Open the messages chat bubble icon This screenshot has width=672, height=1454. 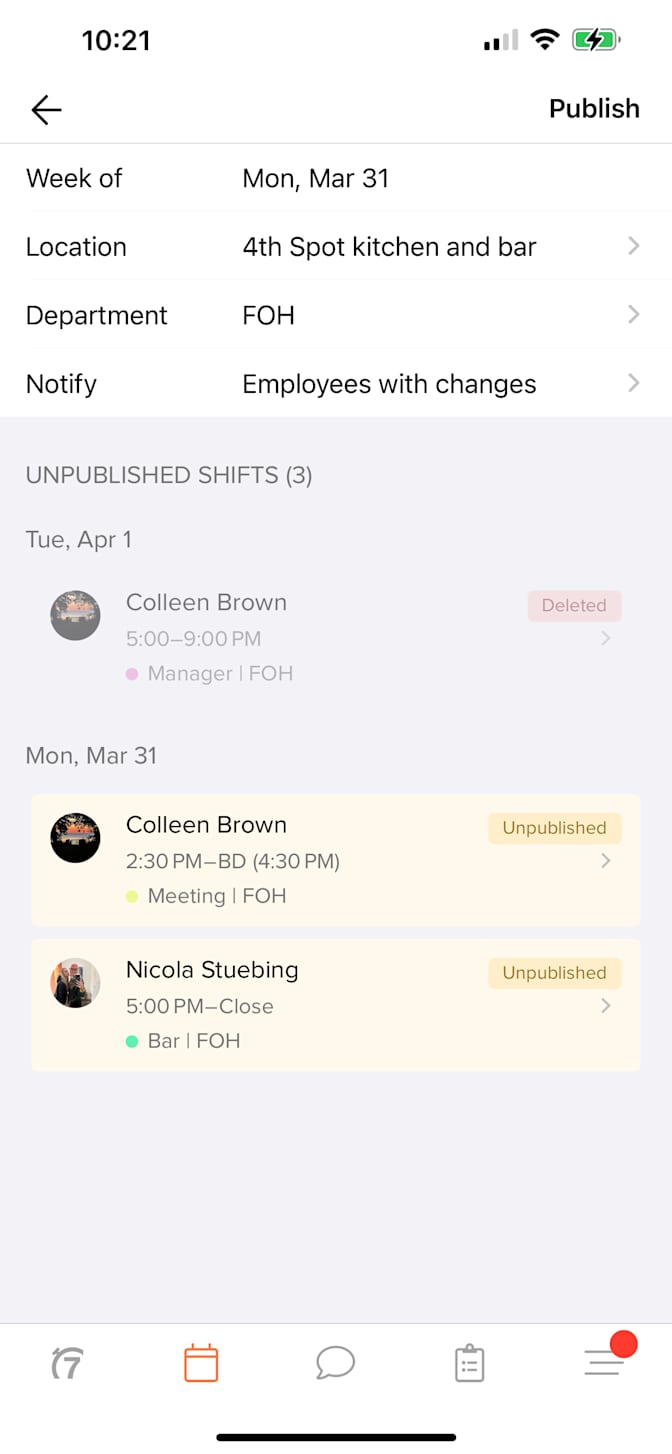[335, 1362]
